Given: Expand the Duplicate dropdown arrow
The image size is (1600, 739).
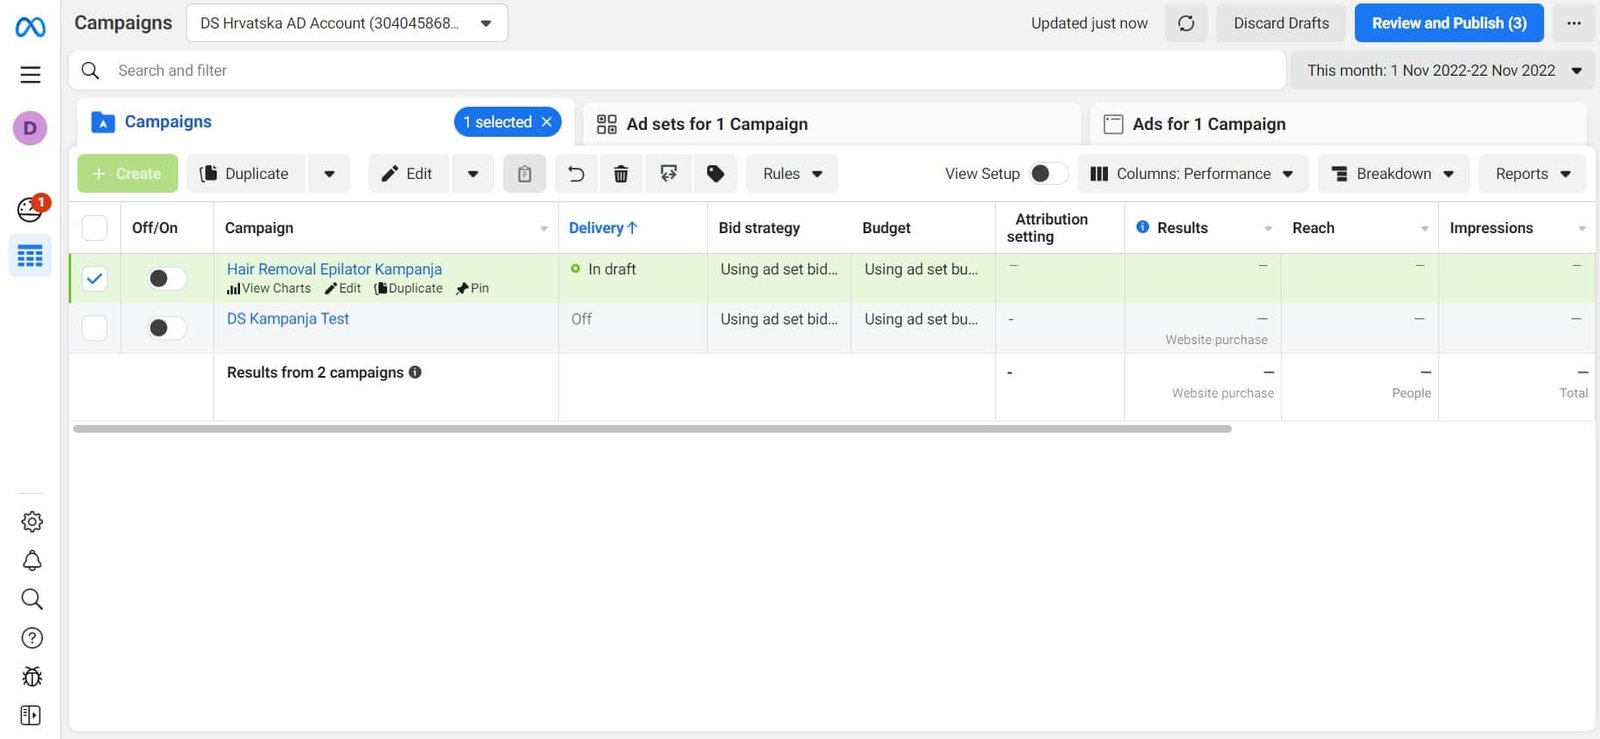Looking at the screenshot, I should 329,174.
